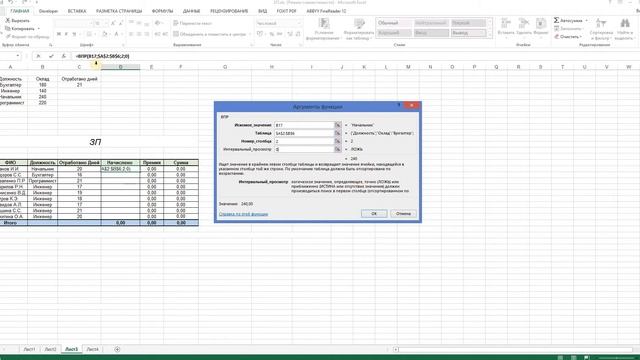The width and height of the screenshot is (640, 360).
Task: Cancel formula entry with the X icon
Action: coord(38,56)
